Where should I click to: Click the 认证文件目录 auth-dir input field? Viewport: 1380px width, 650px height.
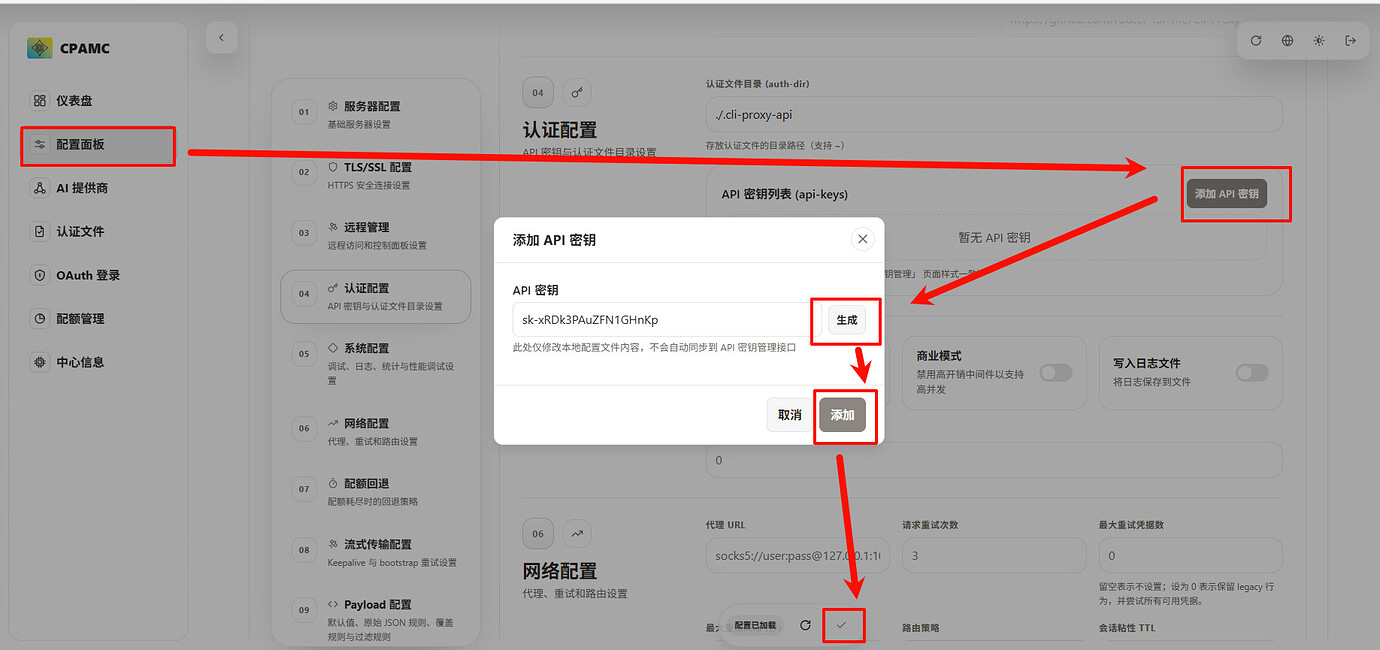[x=994, y=114]
